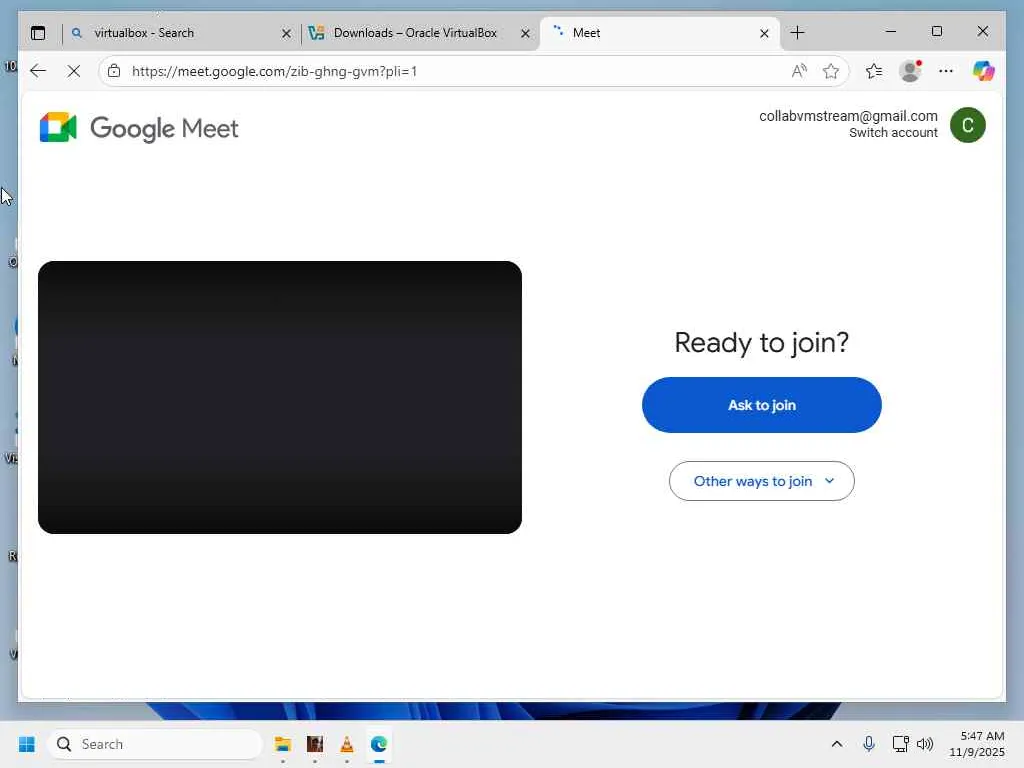Open the Windows Start menu
Screen dimensions: 1024x768
point(27,744)
